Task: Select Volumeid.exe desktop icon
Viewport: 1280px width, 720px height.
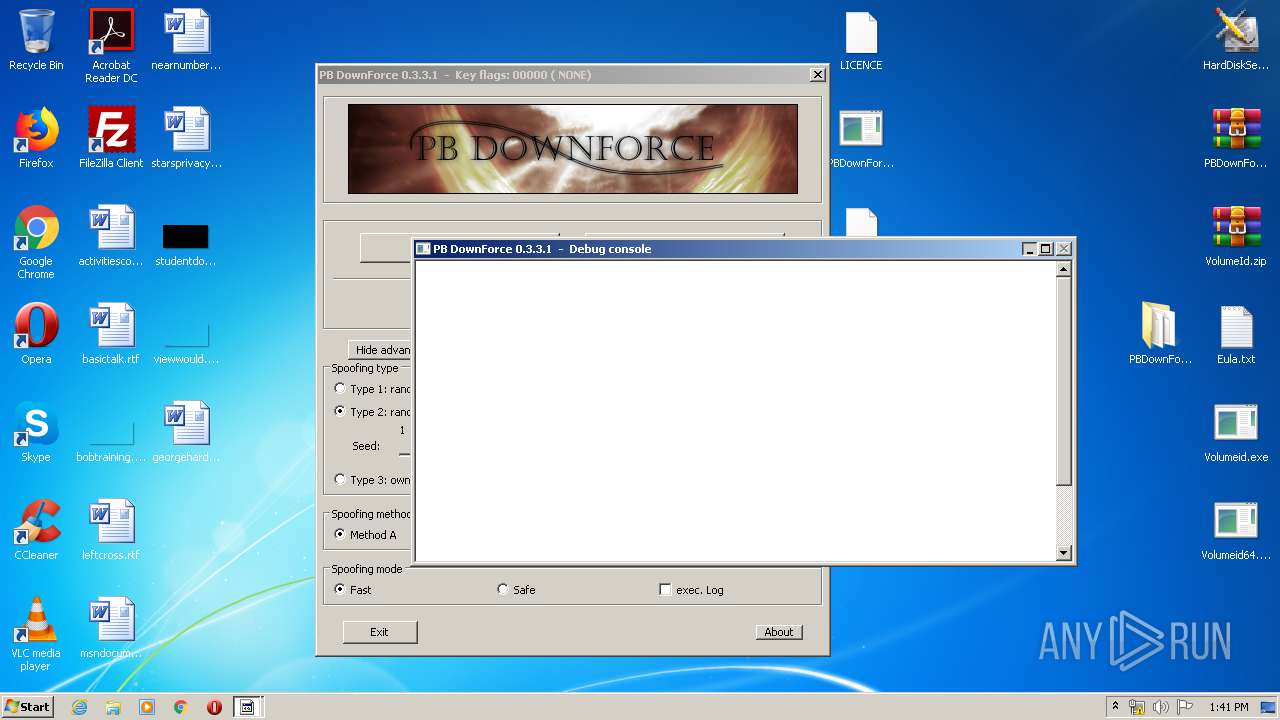Action: pyautogui.click(x=1236, y=433)
